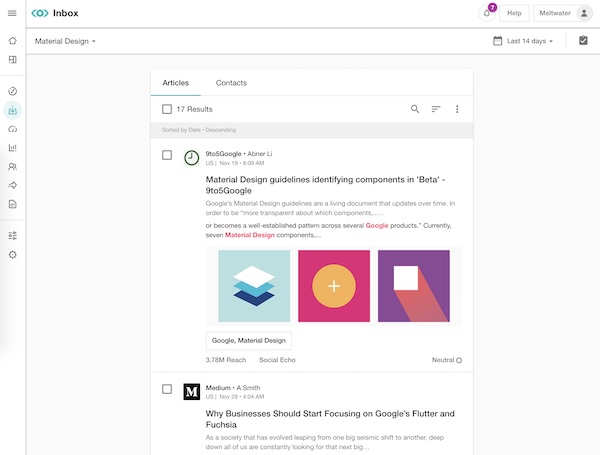The height and width of the screenshot is (455, 600).
Task: Open the three-dot more options menu
Action: coord(457,109)
